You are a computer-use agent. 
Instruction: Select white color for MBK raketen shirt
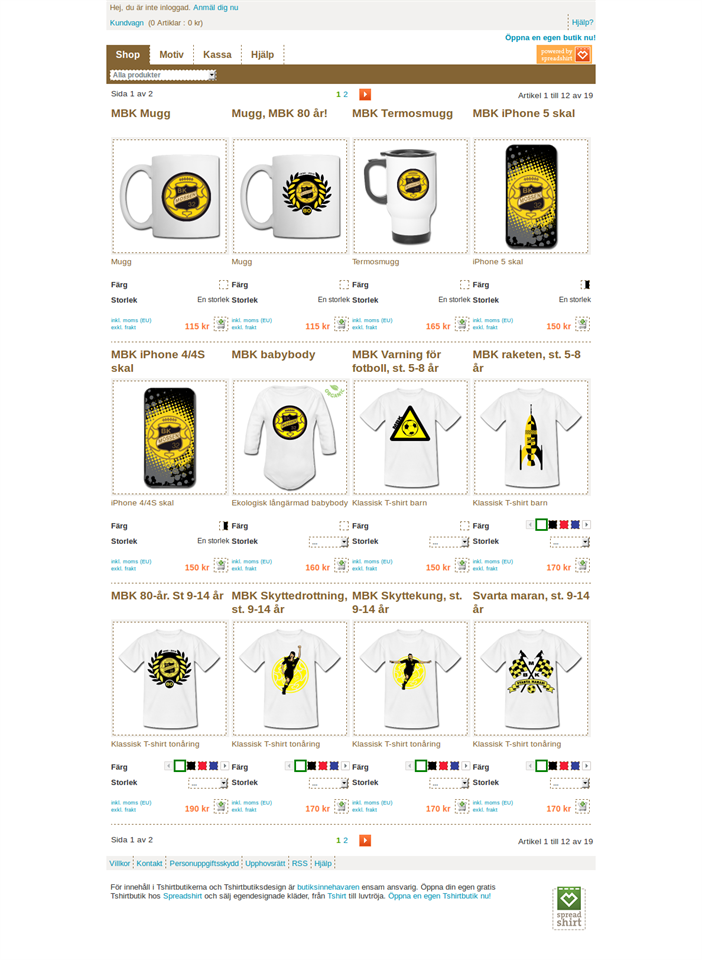click(541, 525)
